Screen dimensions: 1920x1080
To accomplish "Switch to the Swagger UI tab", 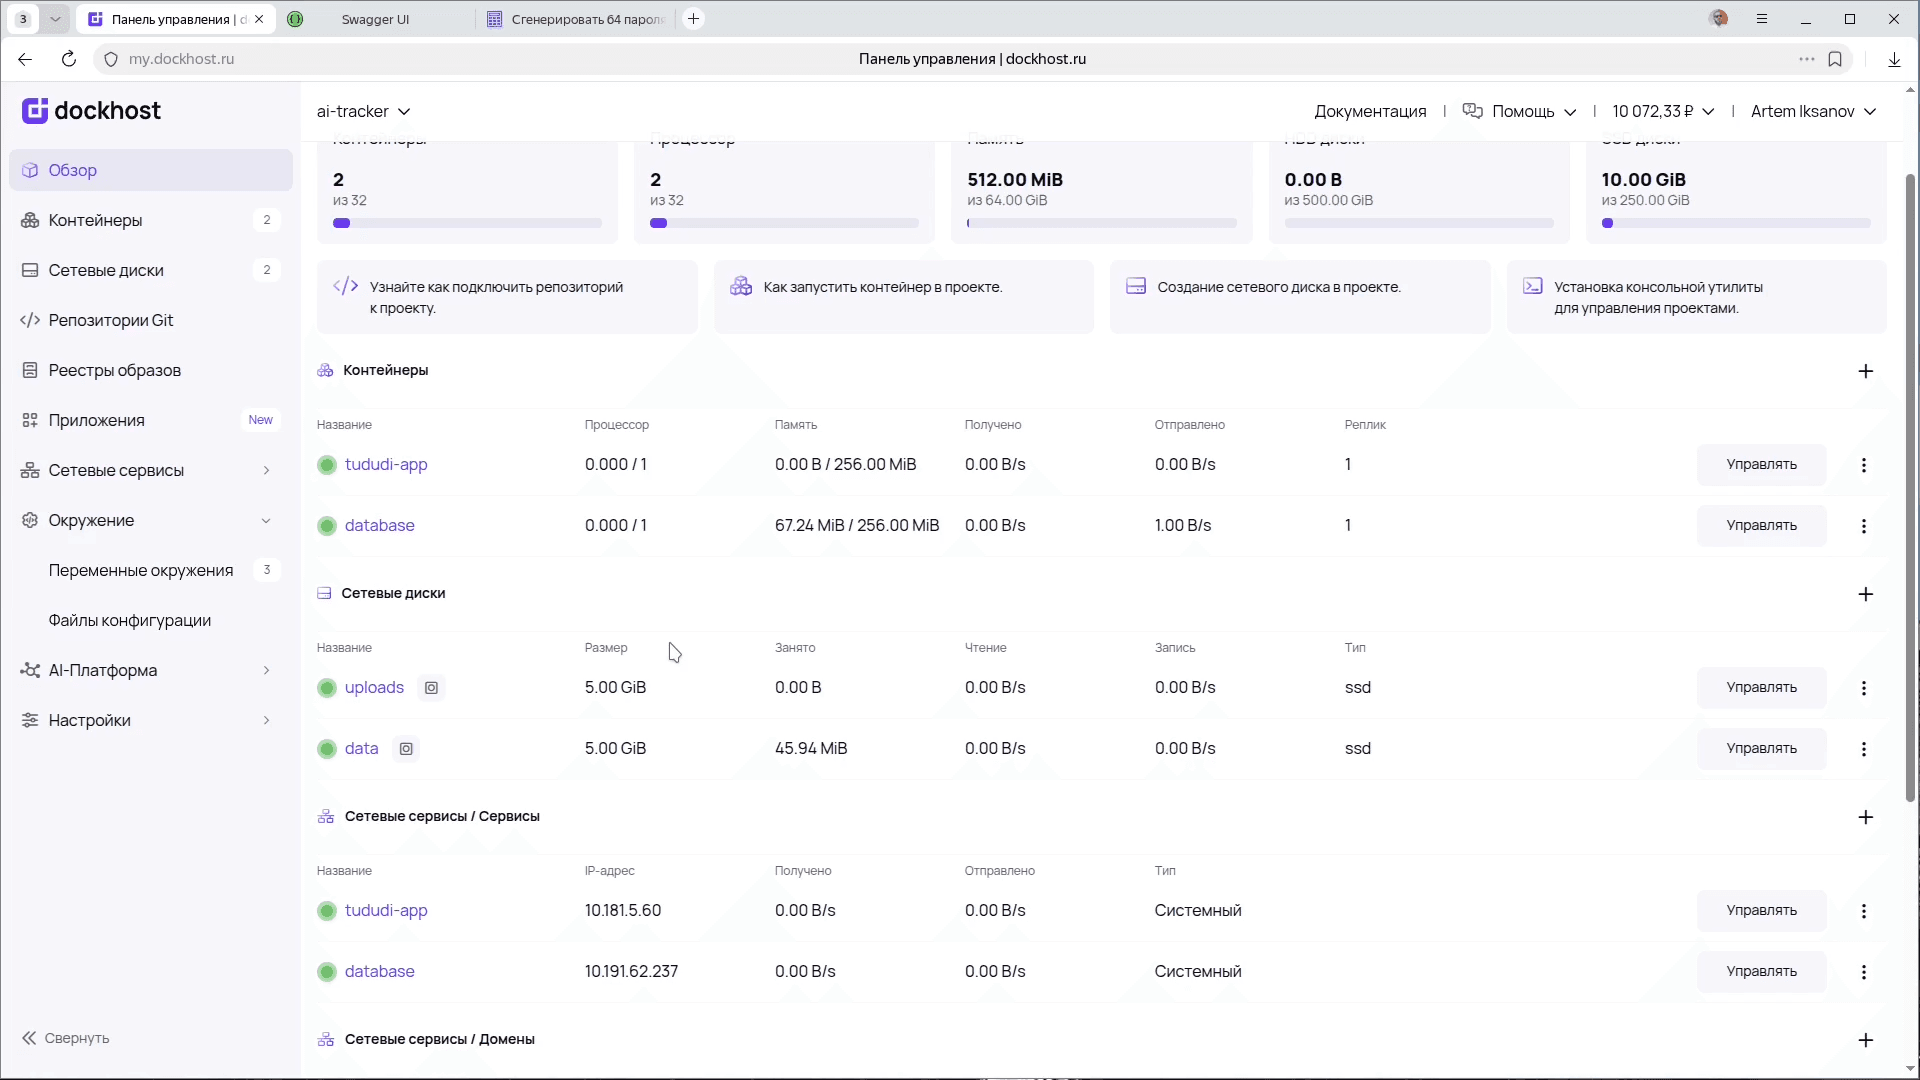I will pyautogui.click(x=375, y=19).
